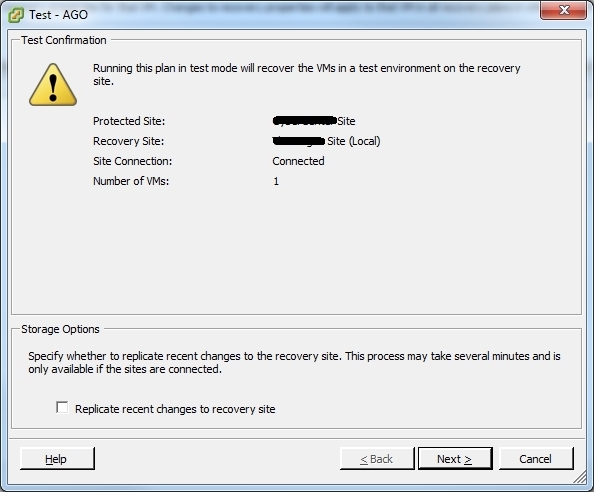This screenshot has width=594, height=492.
Task: Click the Test Confirmation group heading
Action: pos(64,40)
